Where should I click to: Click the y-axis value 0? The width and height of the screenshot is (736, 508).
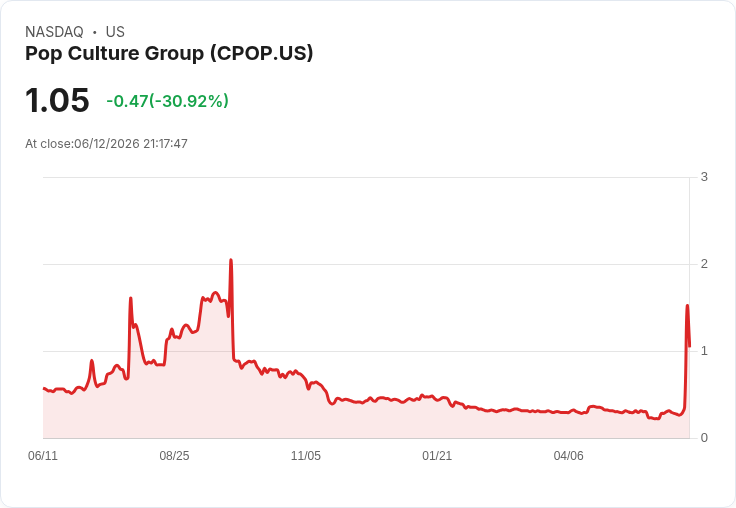point(704,438)
